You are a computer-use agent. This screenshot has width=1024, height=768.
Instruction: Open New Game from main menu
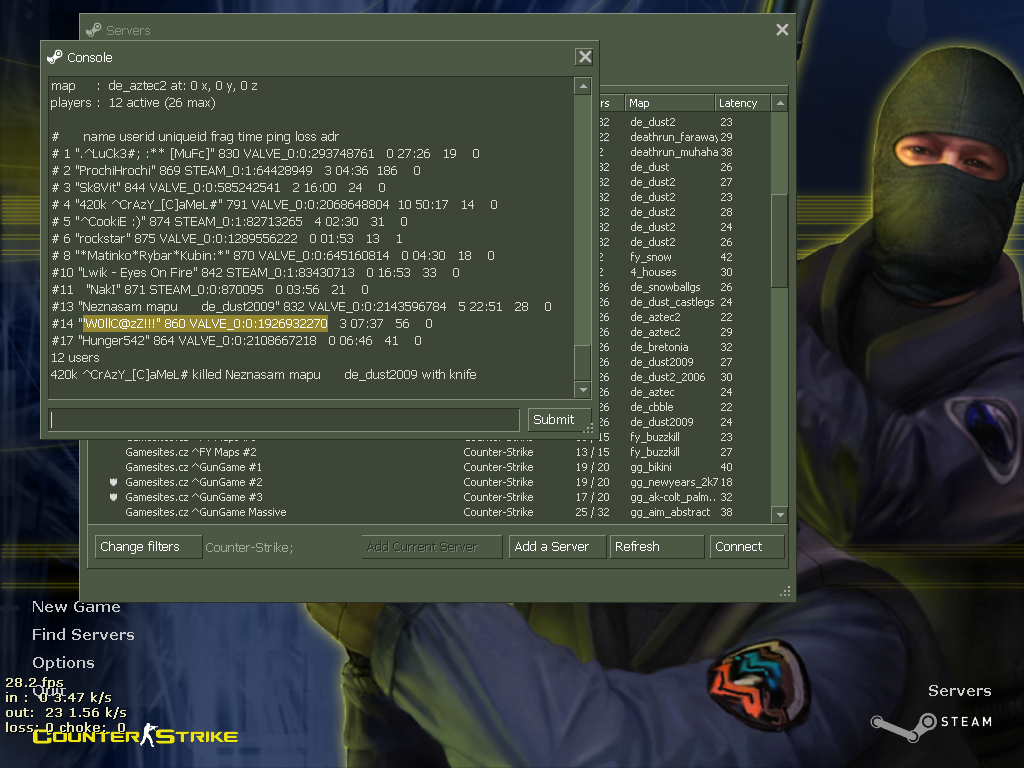(x=76, y=607)
